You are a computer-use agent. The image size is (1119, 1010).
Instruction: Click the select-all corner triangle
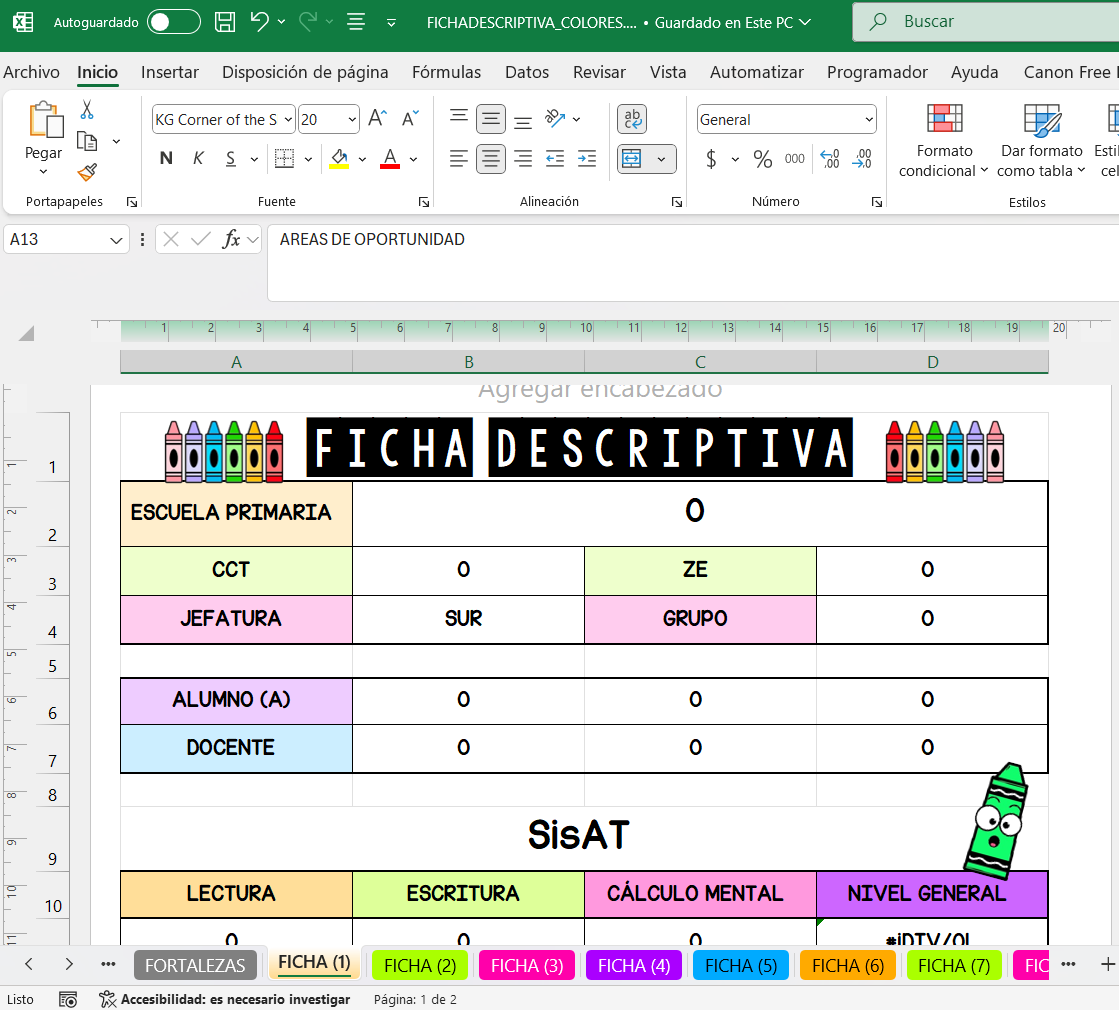pos(26,333)
